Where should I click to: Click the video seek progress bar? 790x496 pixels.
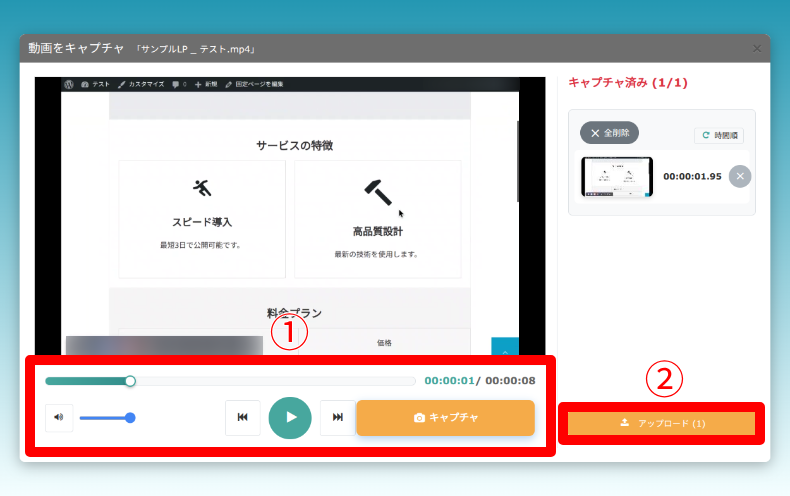click(x=230, y=381)
